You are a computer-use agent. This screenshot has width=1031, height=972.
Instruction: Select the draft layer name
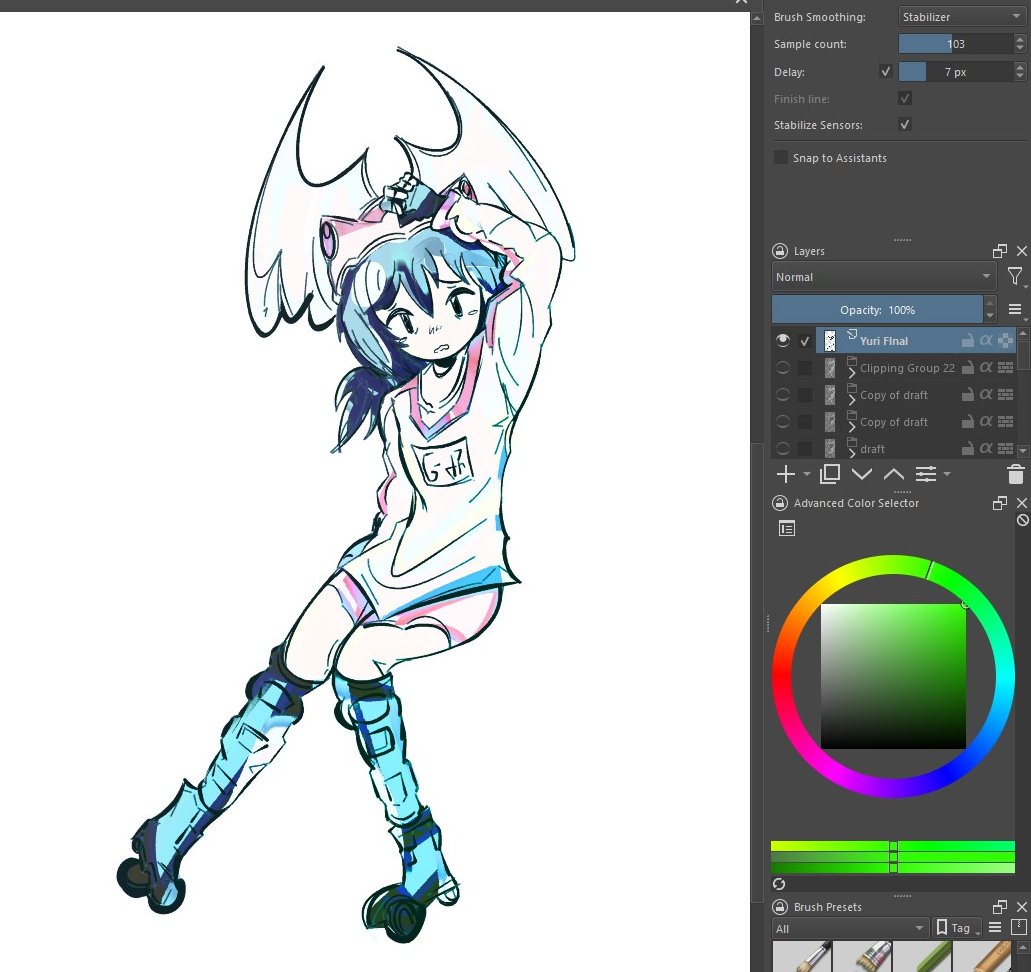(872, 449)
